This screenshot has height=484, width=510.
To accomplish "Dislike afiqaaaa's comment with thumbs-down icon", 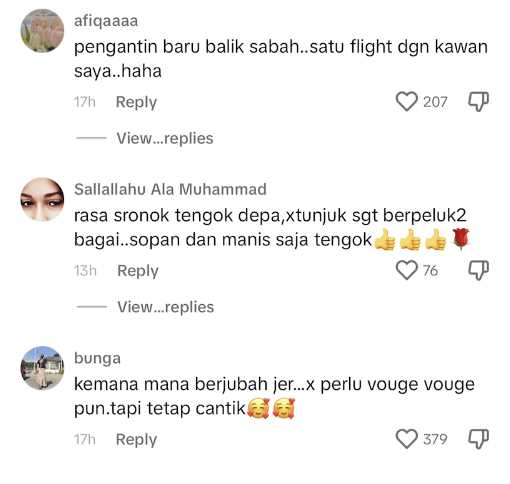I will pyautogui.click(x=478, y=102).
